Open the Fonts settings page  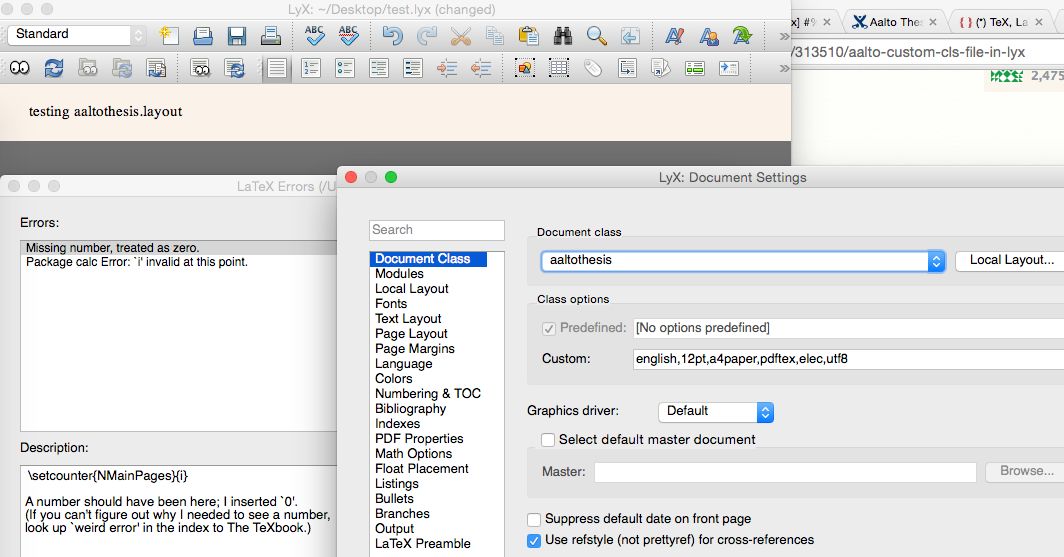pyautogui.click(x=391, y=304)
